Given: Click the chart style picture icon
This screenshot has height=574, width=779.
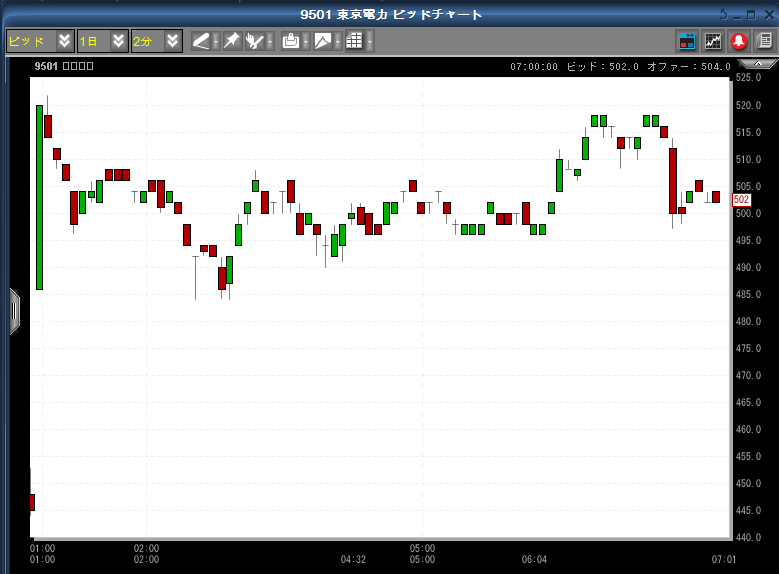Looking at the screenshot, I should [x=322, y=41].
